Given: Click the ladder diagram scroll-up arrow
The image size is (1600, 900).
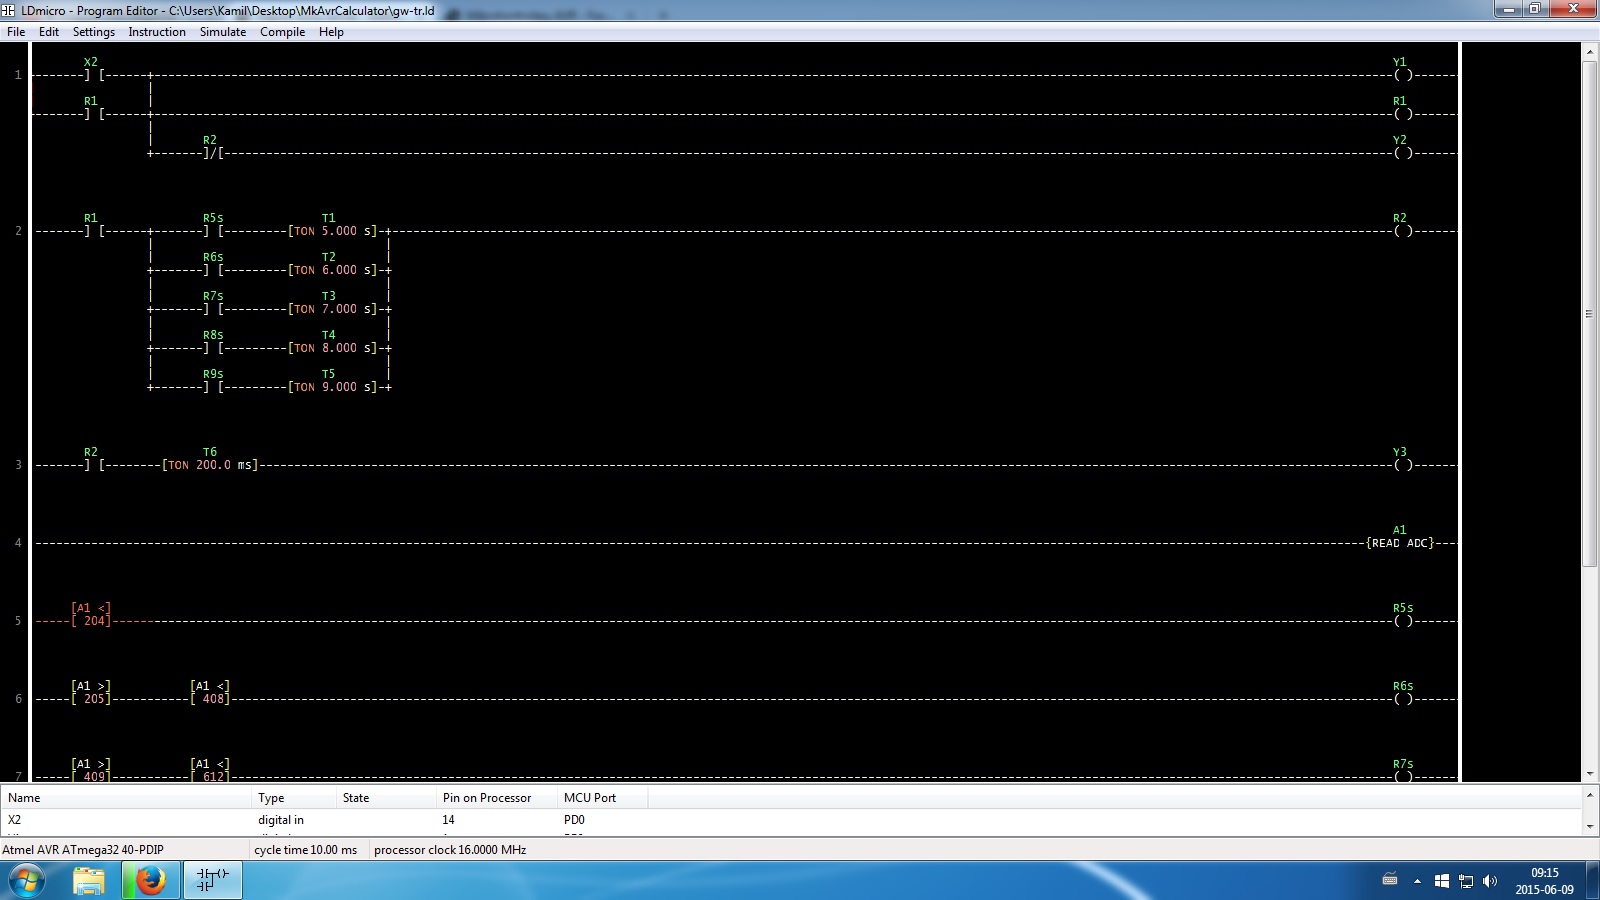Looking at the screenshot, I should 1590,51.
